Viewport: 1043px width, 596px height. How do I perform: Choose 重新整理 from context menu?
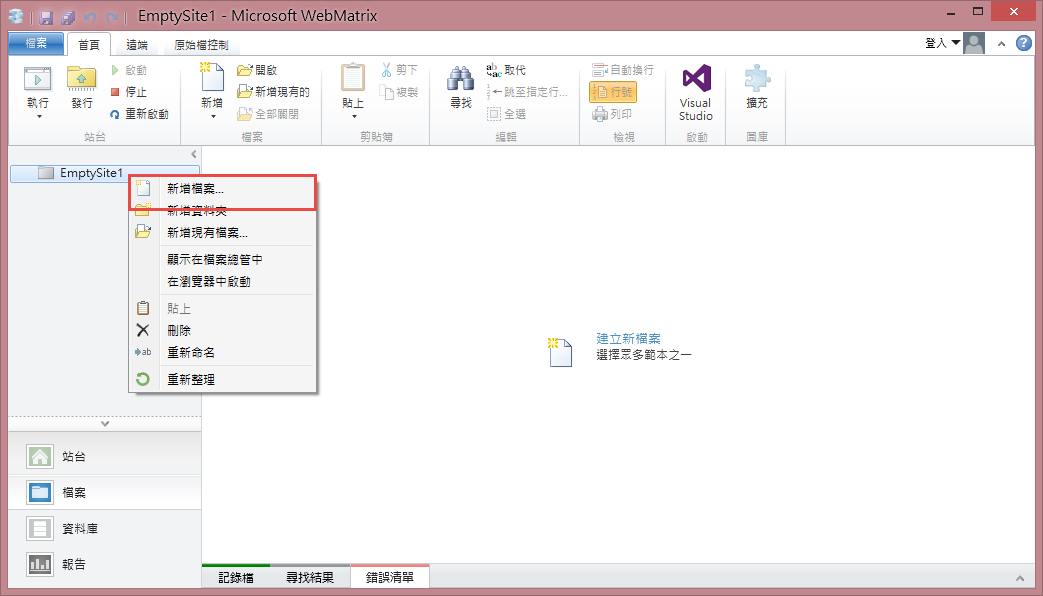click(222, 380)
